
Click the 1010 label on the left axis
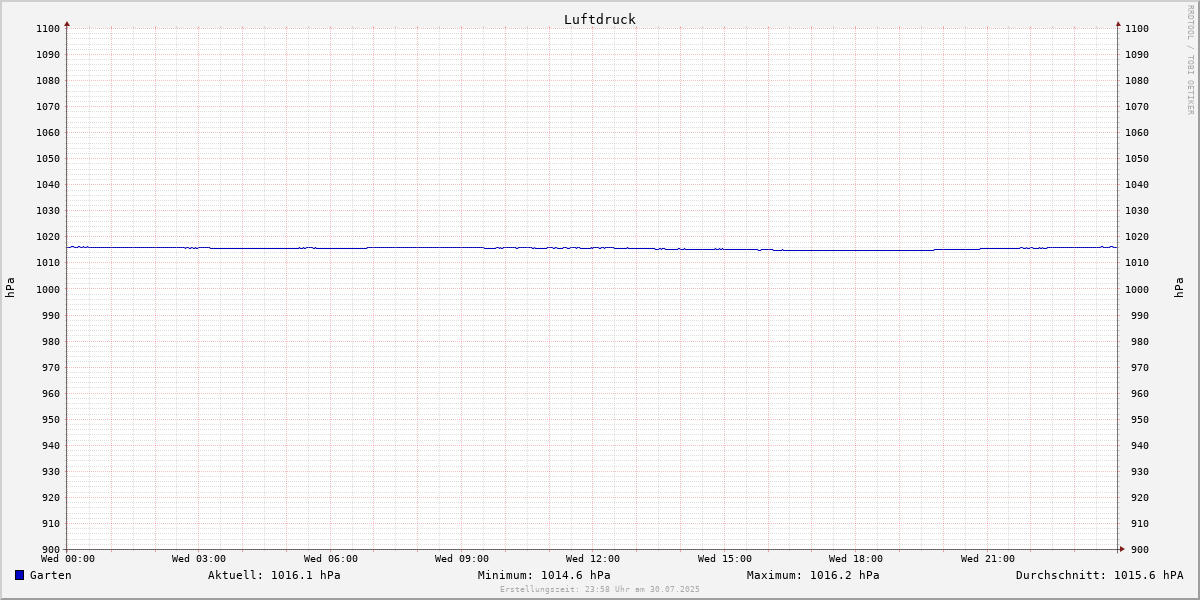click(x=48, y=263)
